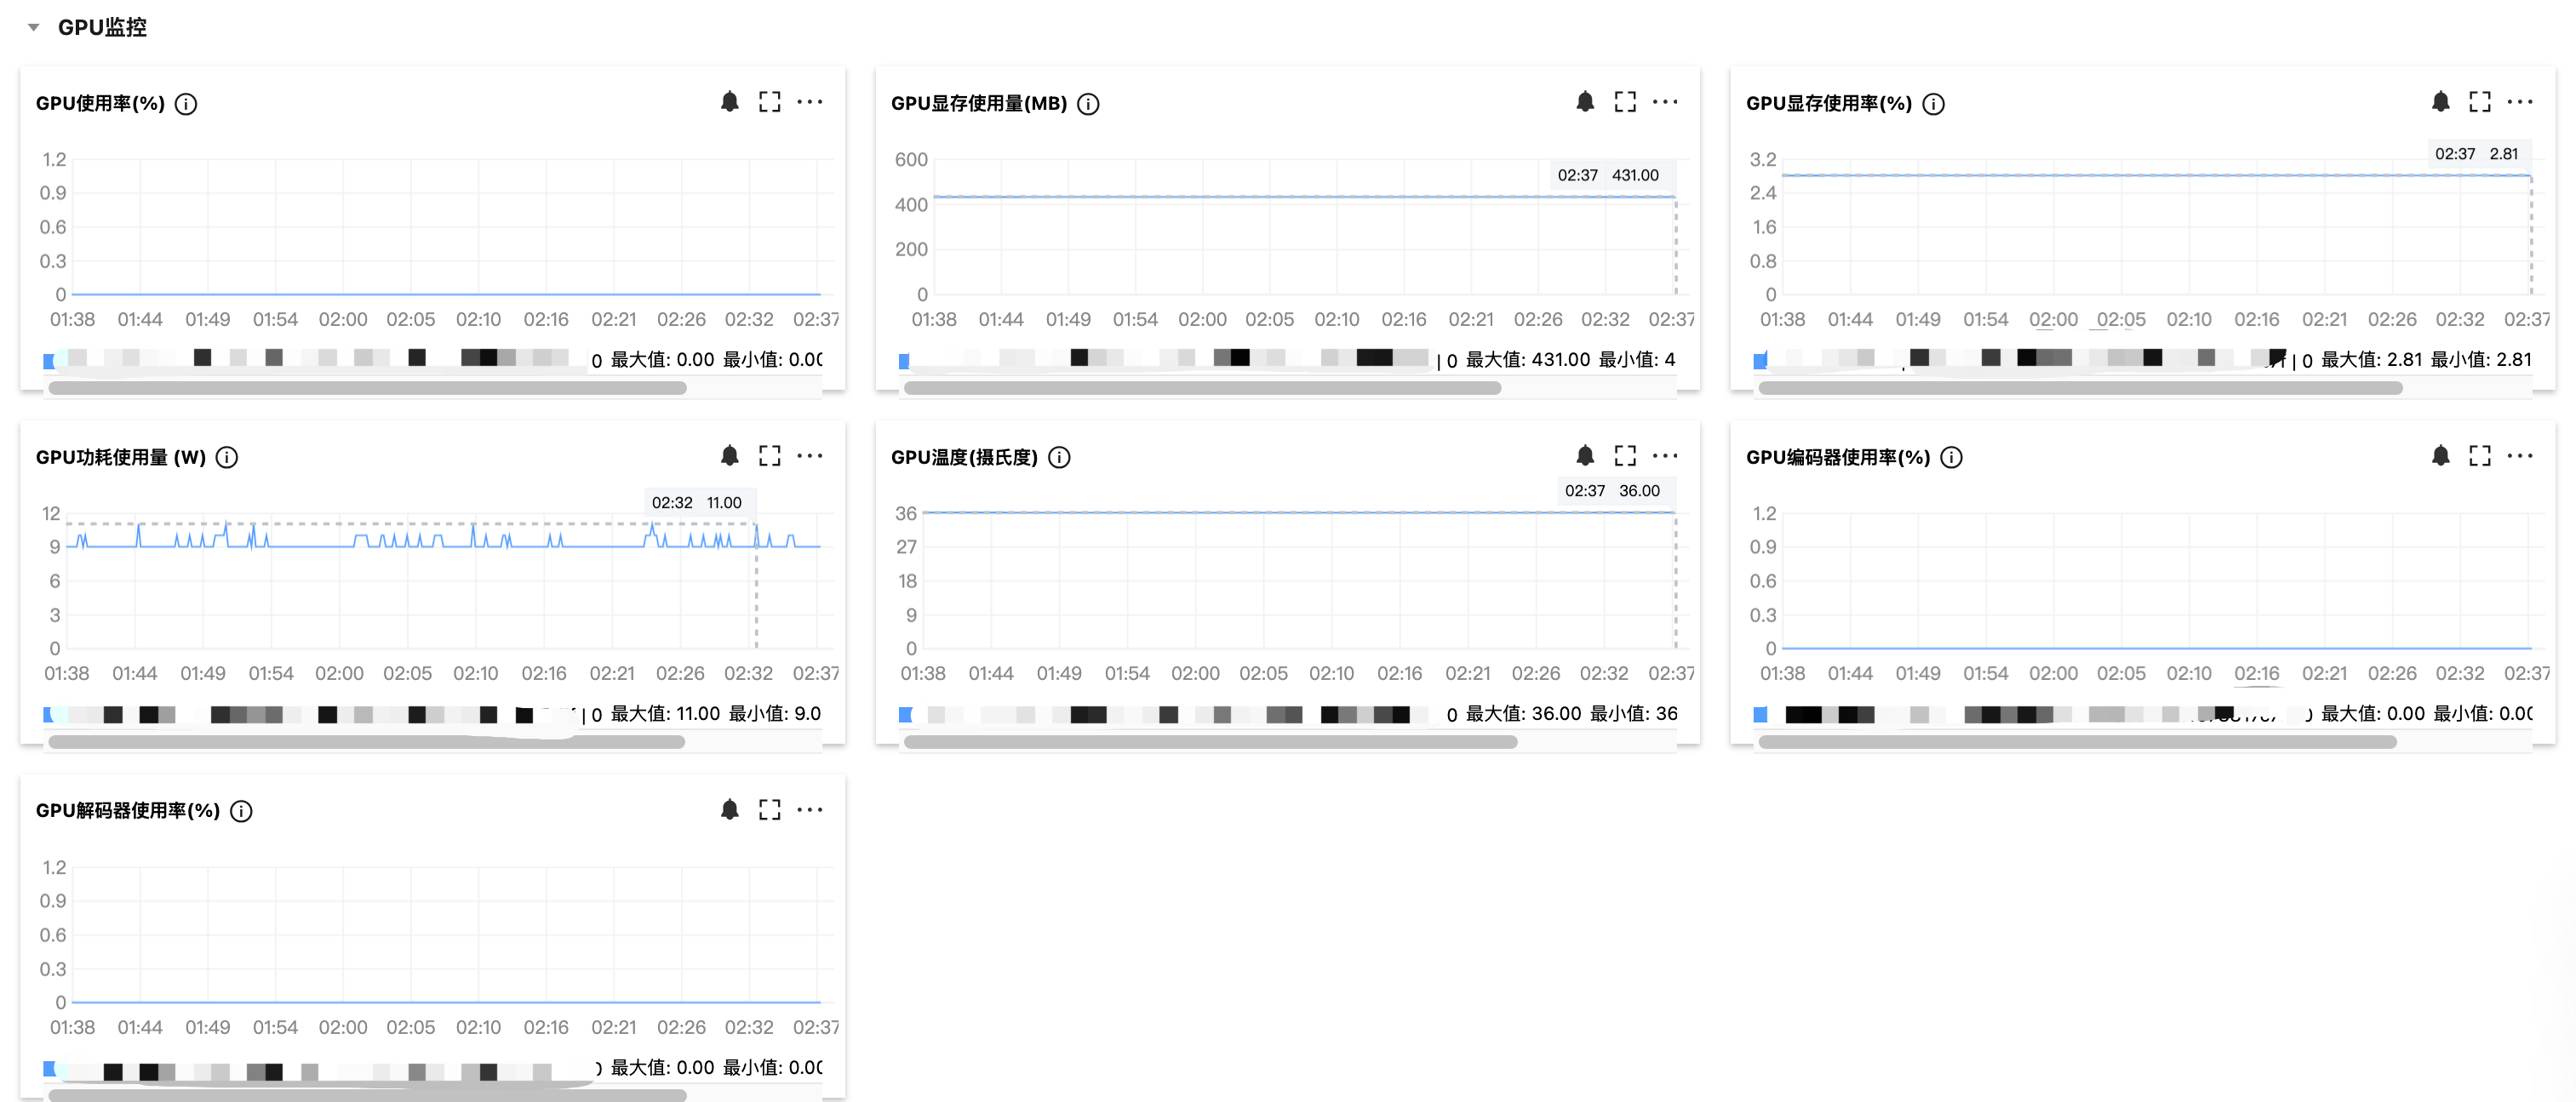The image size is (2576, 1102).
Task: Expand GPU温度(摄氏度) chart to fullscreen
Action: point(1624,456)
